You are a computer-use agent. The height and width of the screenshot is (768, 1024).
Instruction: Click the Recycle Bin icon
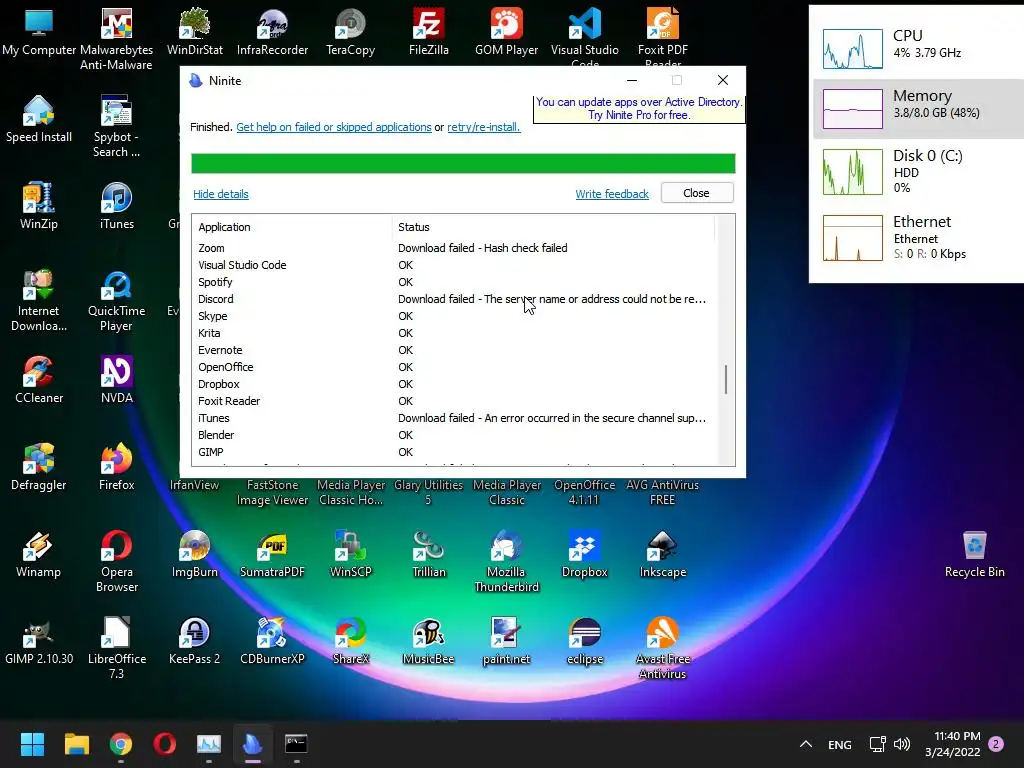click(x=974, y=554)
